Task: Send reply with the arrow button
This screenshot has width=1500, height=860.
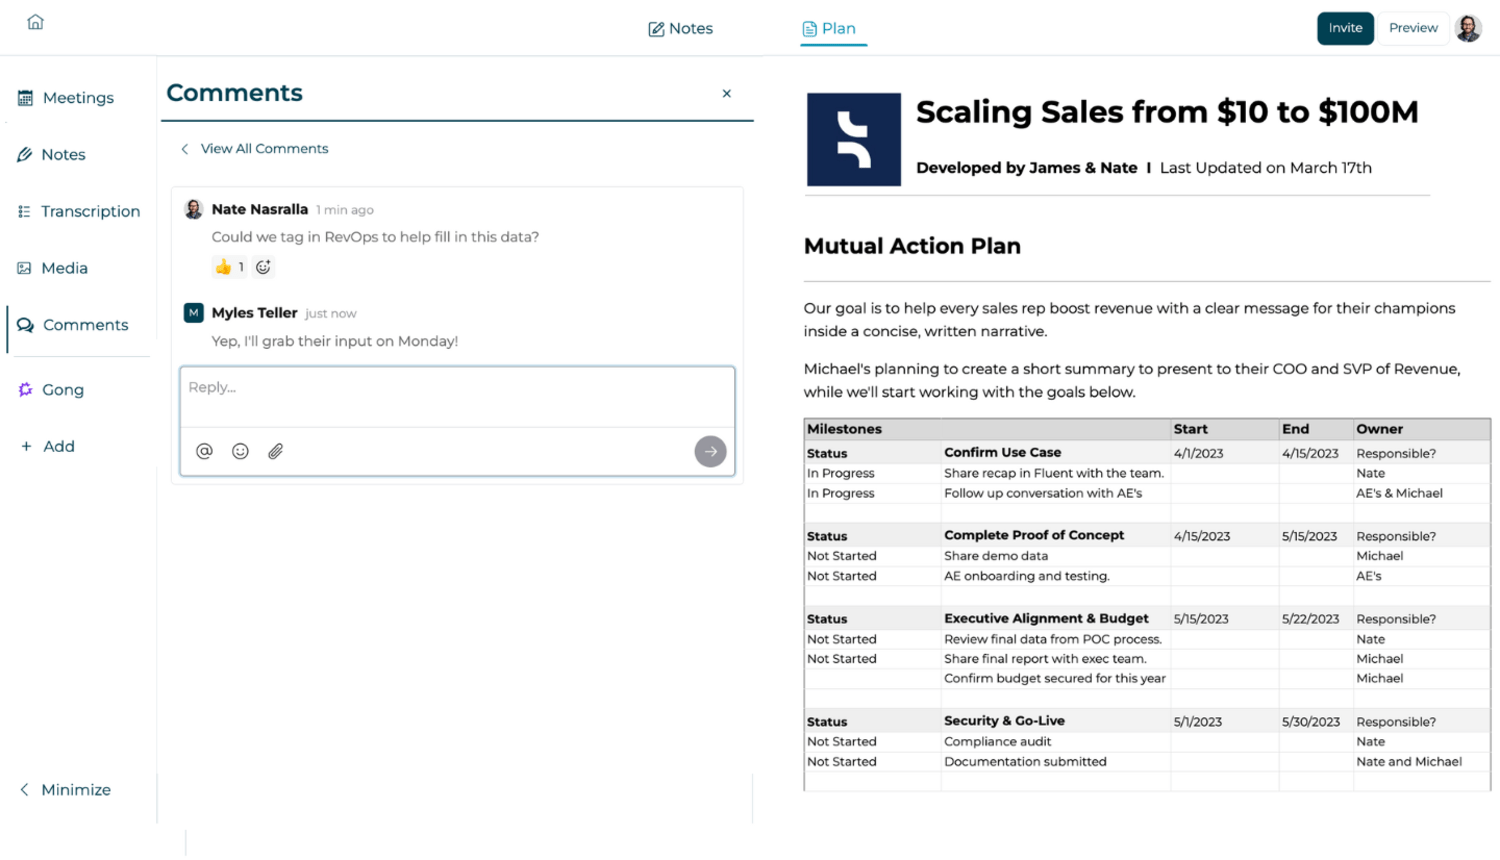Action: coord(710,451)
